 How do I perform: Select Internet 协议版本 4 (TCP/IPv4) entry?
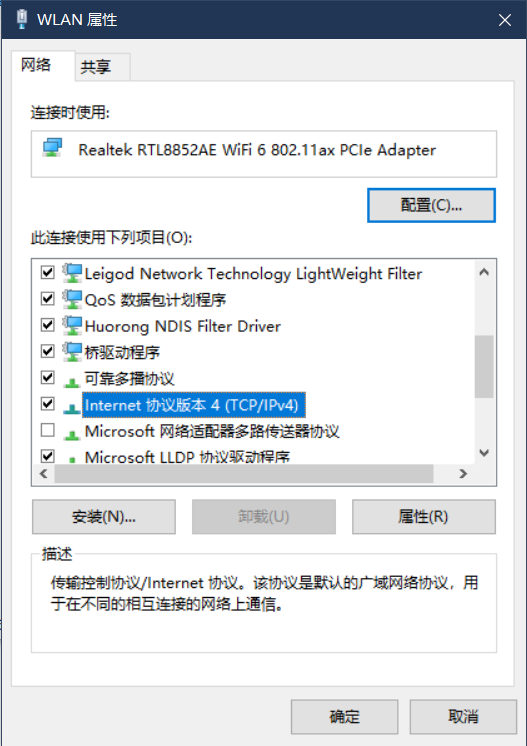pos(191,405)
